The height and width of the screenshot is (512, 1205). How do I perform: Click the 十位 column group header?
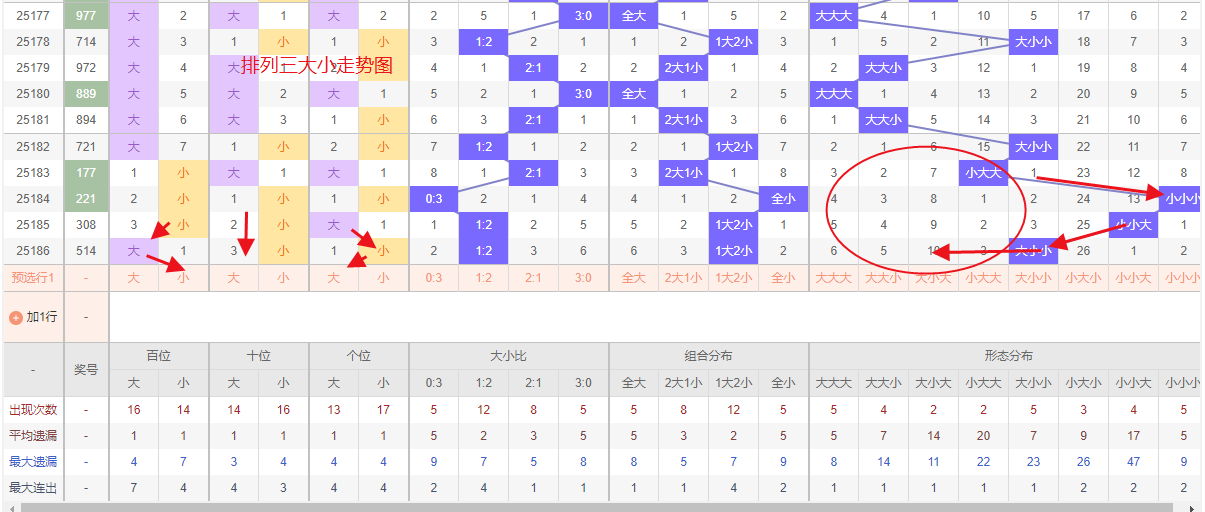259,356
